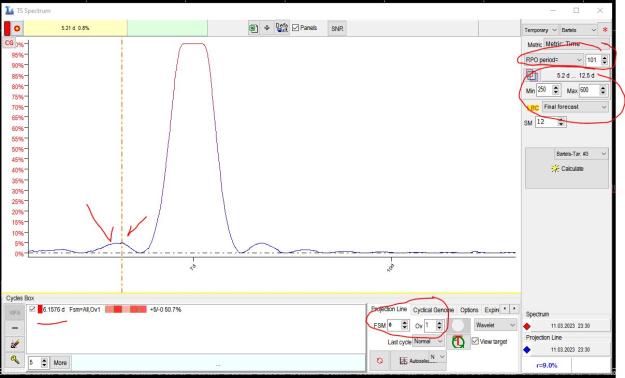625x378 pixels.
Task: Click the Min value field
Action: coord(544,90)
